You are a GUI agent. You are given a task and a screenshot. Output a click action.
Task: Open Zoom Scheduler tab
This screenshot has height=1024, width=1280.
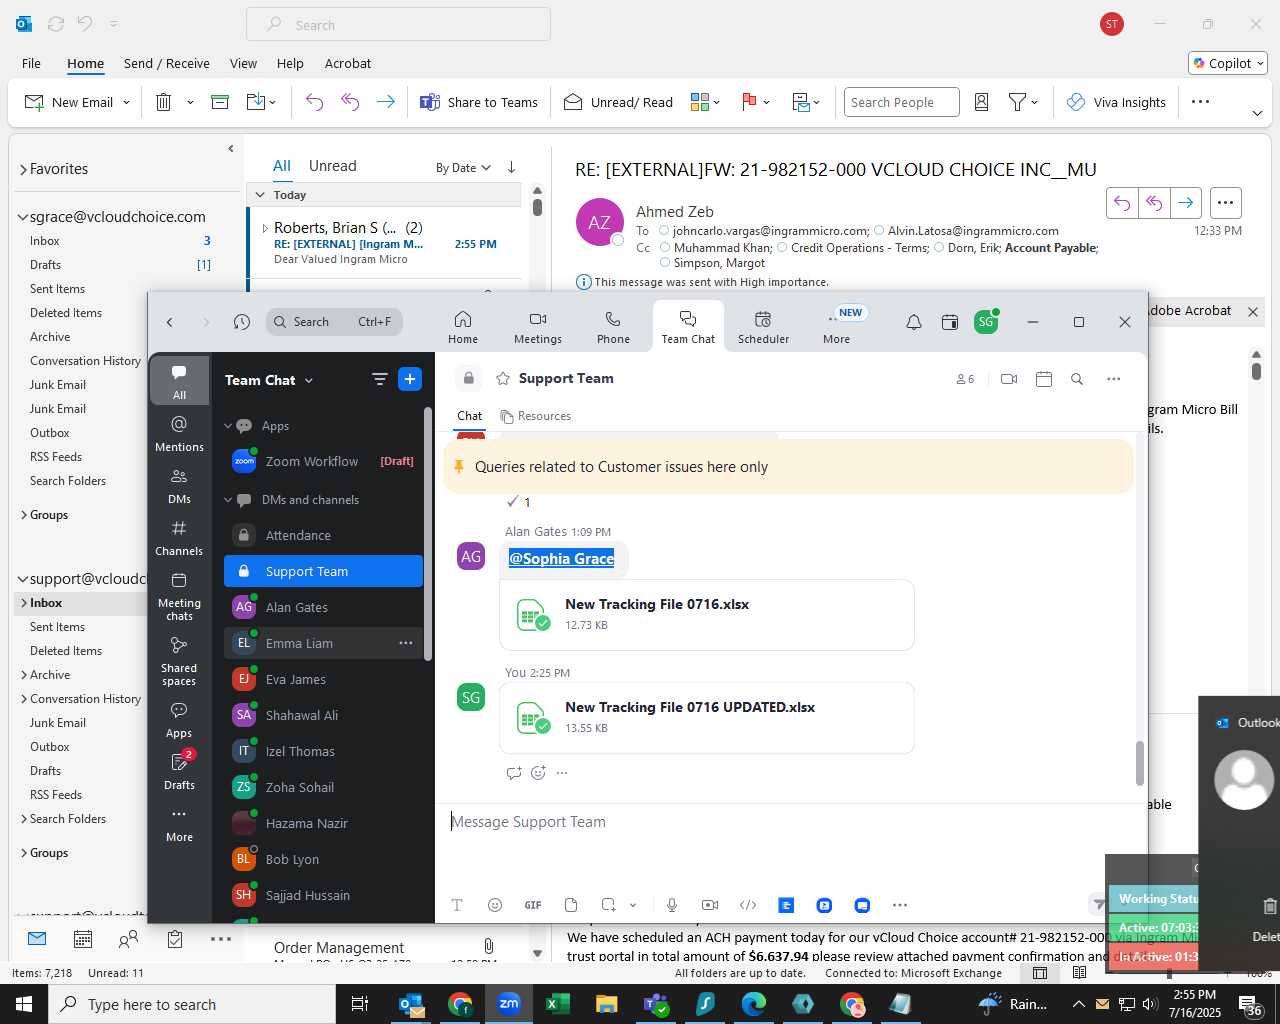coord(763,327)
